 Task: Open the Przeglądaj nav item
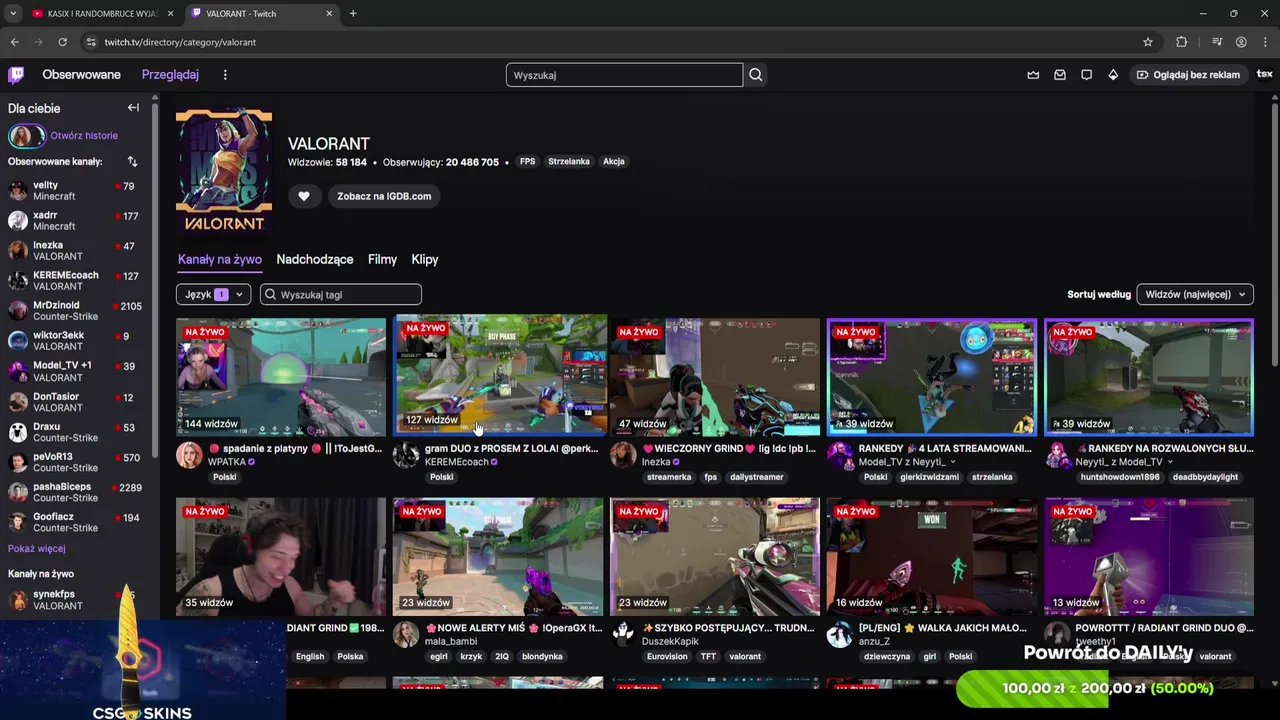[170, 75]
